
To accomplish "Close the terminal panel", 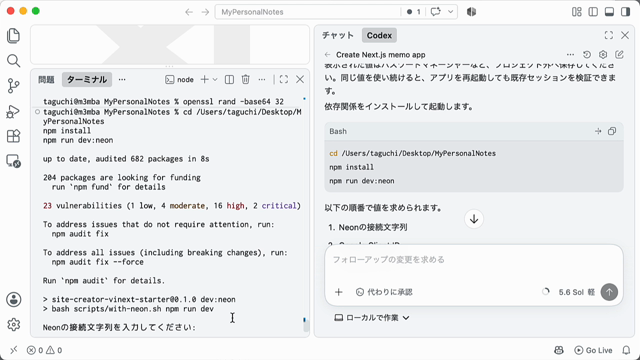I will tap(300, 80).
